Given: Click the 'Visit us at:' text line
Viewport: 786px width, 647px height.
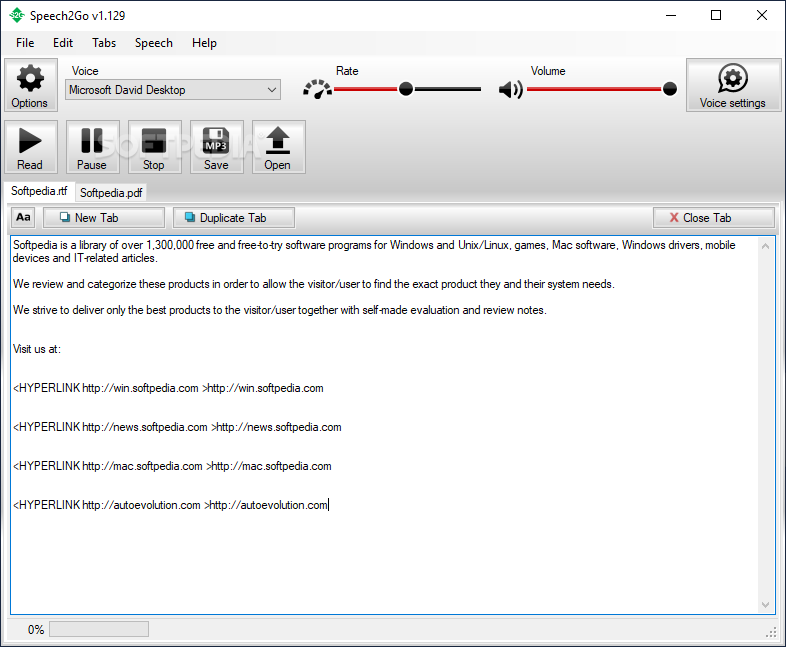Looking at the screenshot, I should point(37,349).
